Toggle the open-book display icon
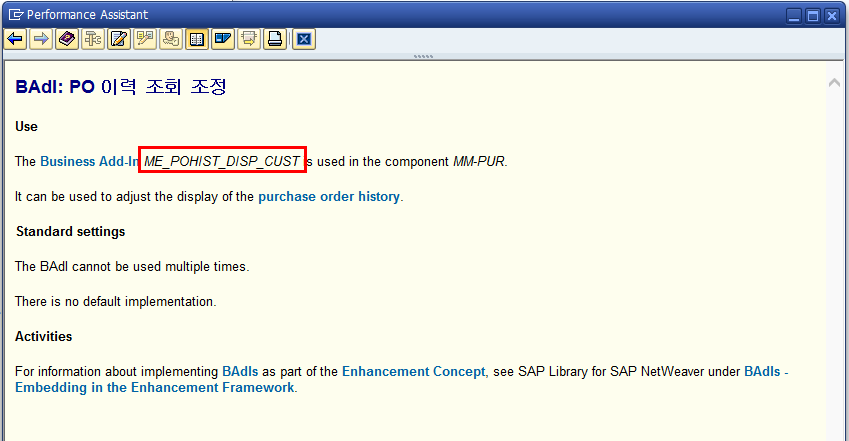The width and height of the screenshot is (849, 441). (x=197, y=39)
